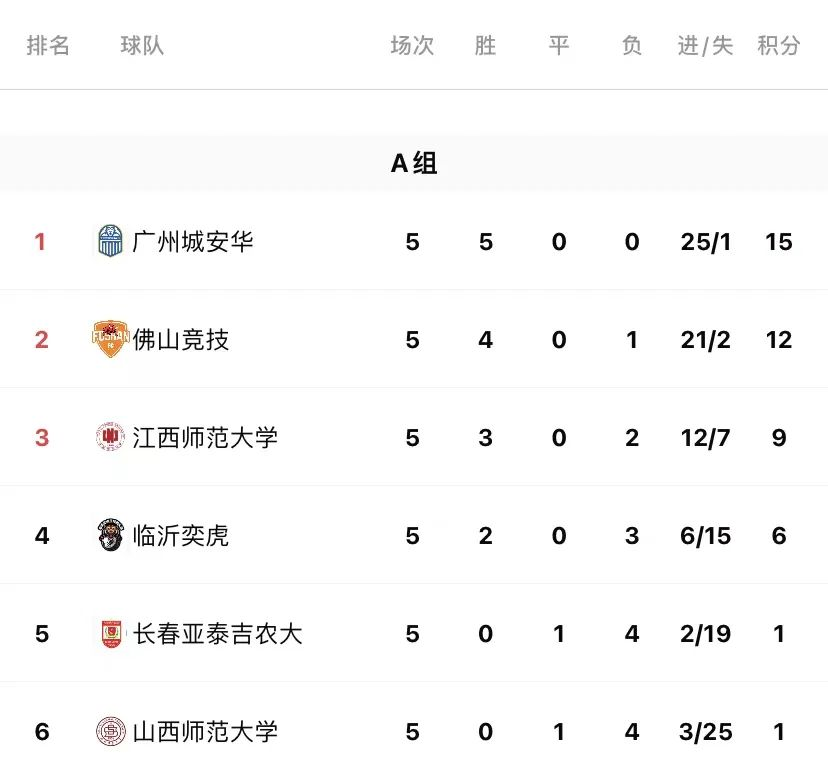Click the 山西师范大学 circular emblem

pos(111,731)
